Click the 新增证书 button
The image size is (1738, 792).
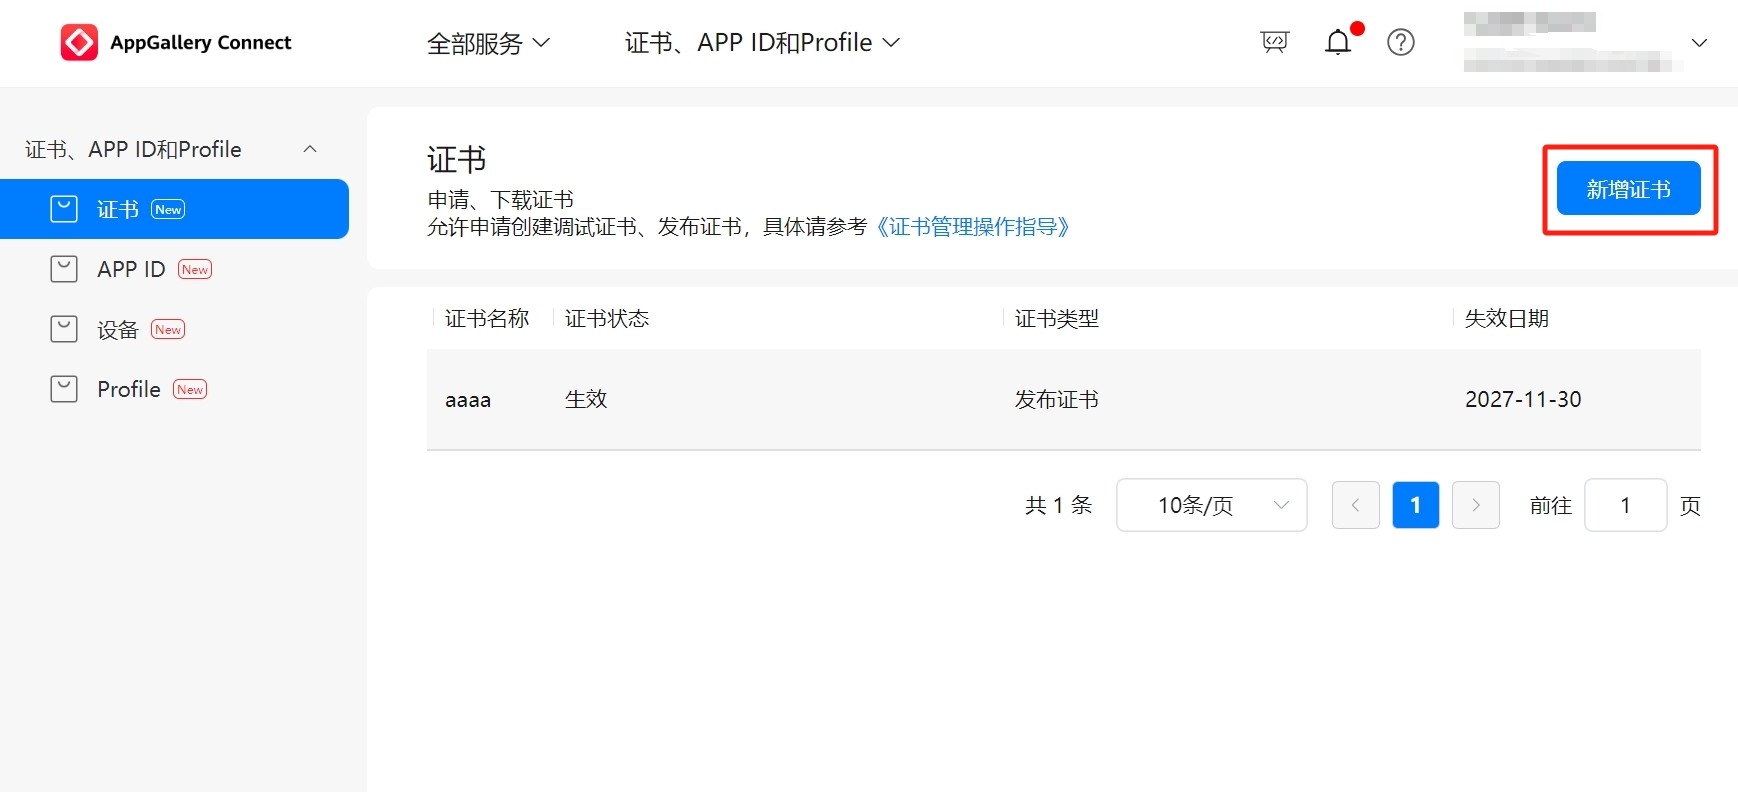(1628, 189)
